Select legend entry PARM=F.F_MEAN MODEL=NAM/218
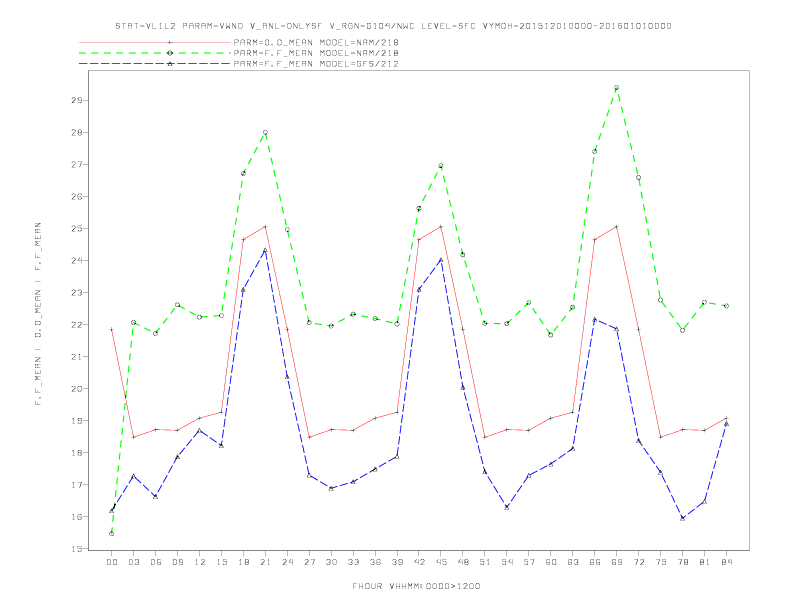Image resolution: width=792 pixels, height=612 pixels. point(316,53)
